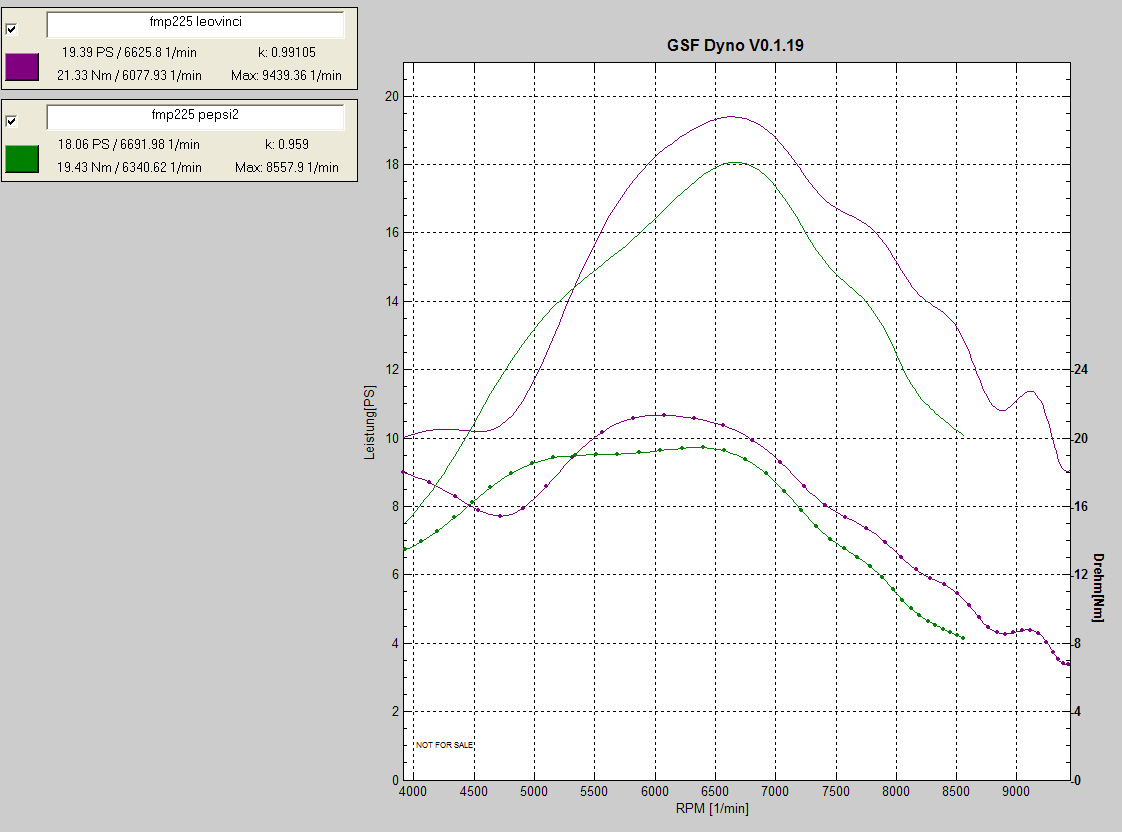Open the purple color swatch for leovinci
The image size is (1122, 832).
[22, 67]
